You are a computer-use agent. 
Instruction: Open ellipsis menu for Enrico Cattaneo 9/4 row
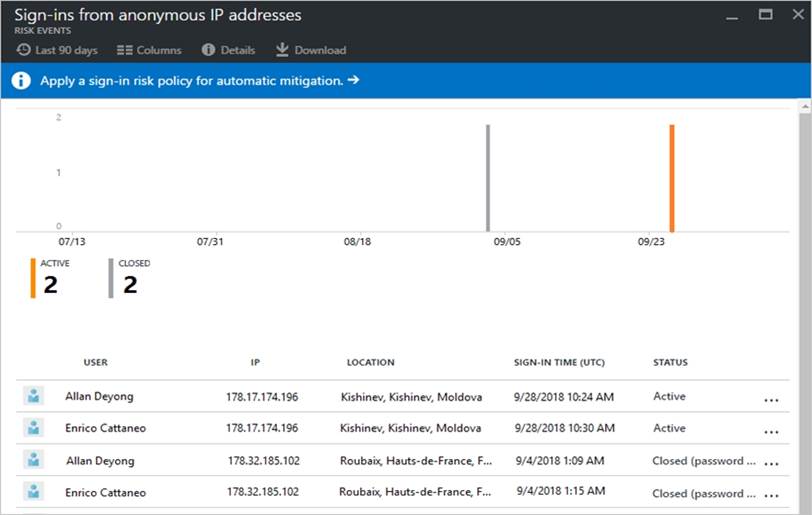pos(770,495)
